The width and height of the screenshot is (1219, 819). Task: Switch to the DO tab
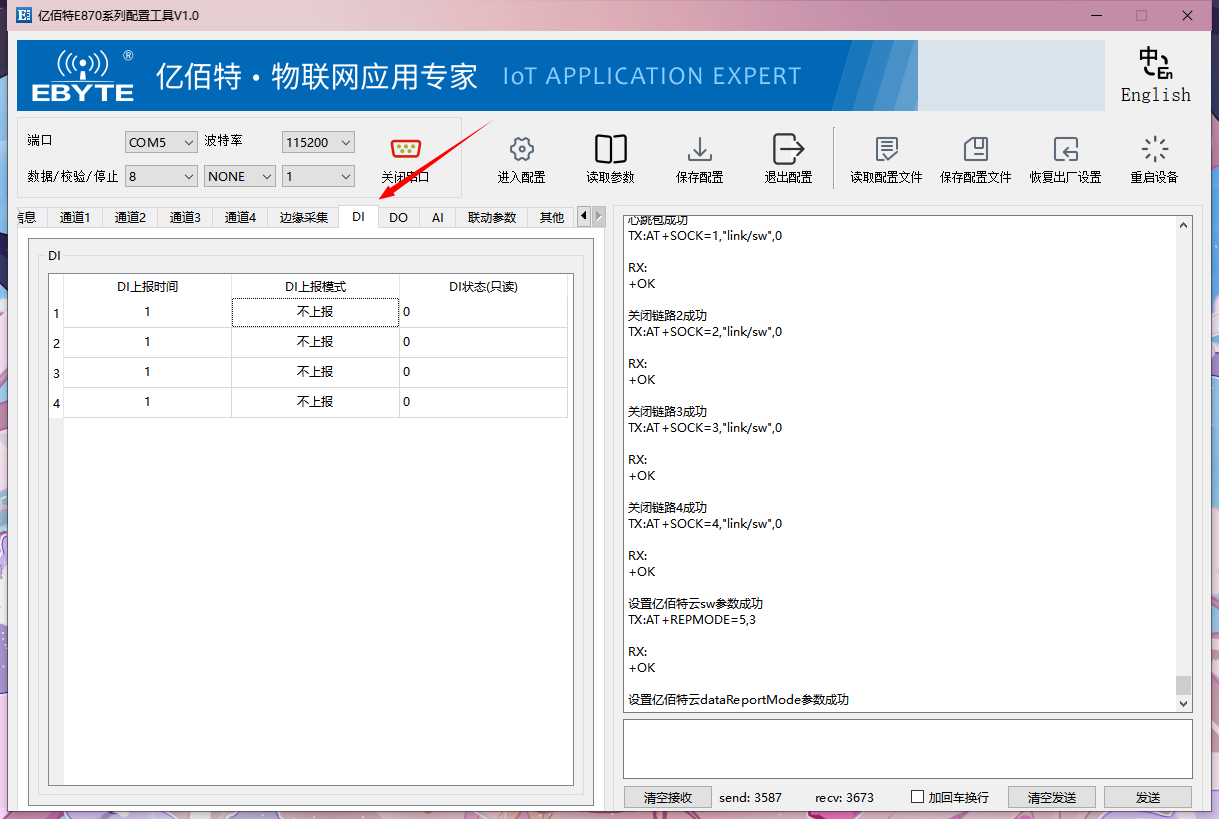pyautogui.click(x=398, y=217)
